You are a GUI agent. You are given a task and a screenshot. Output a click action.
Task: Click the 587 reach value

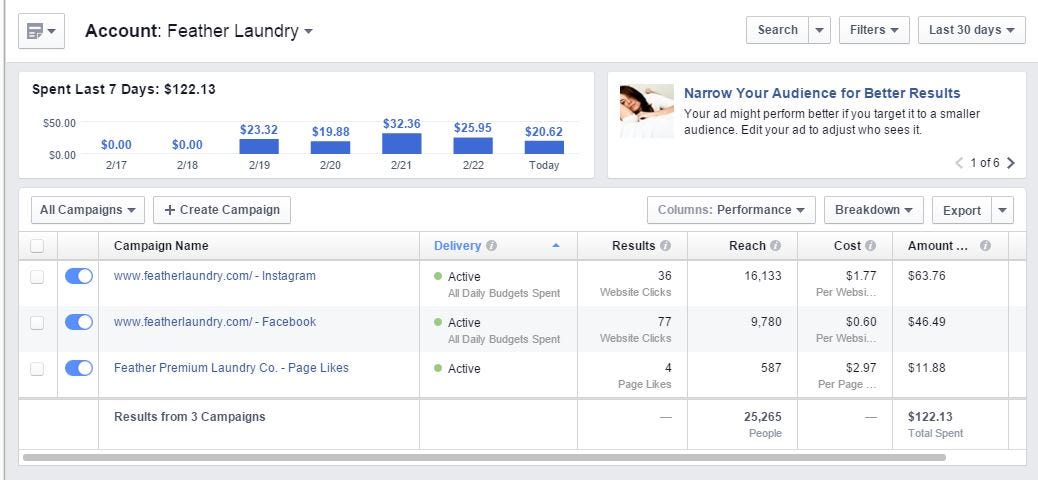(x=771, y=367)
